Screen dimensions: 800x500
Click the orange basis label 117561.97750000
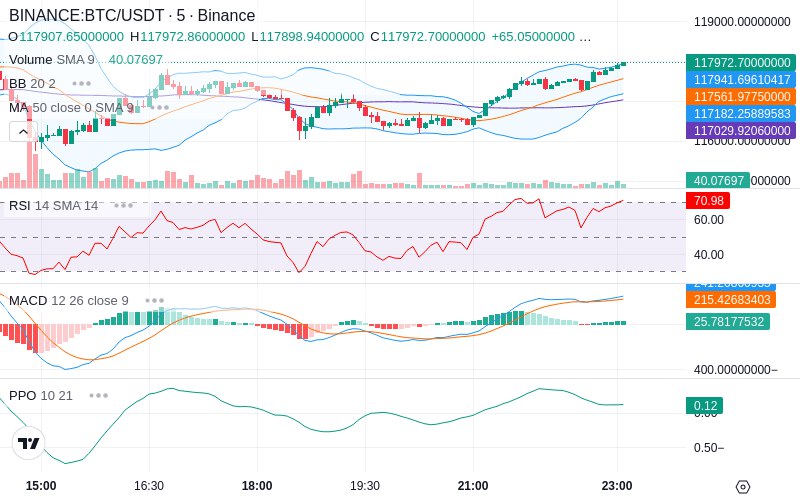pyautogui.click(x=741, y=96)
